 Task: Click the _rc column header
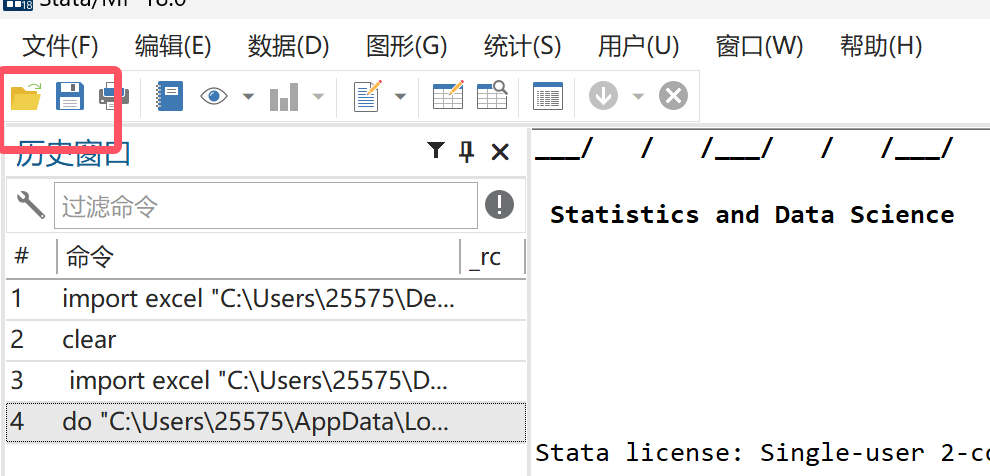pos(485,256)
